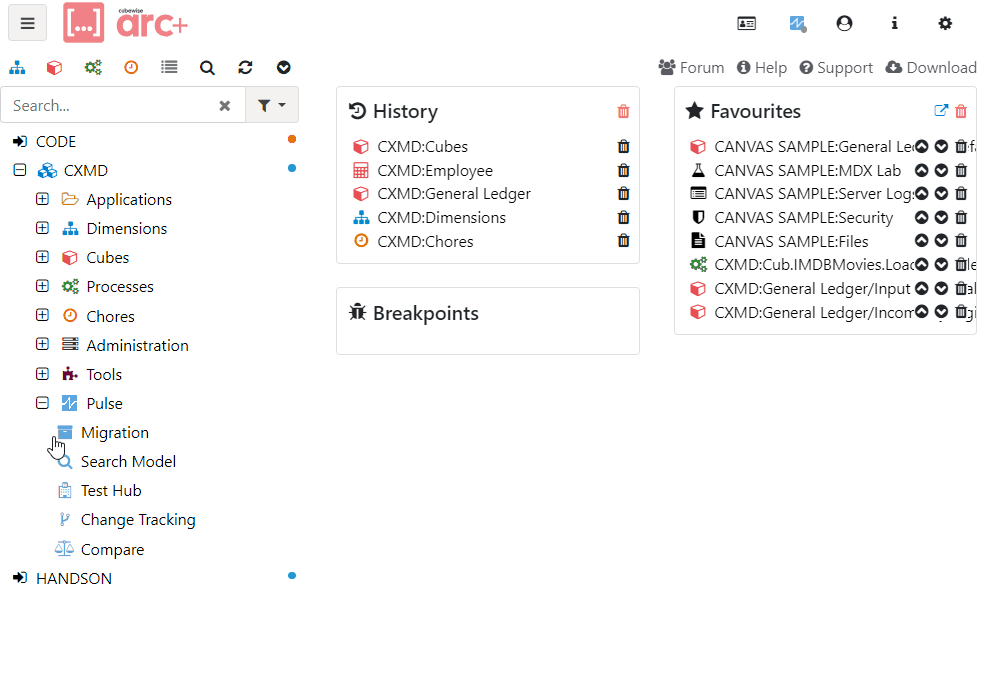The width and height of the screenshot is (995, 691).
Task: Open the processes gears toolbar icon
Action: pyautogui.click(x=93, y=68)
